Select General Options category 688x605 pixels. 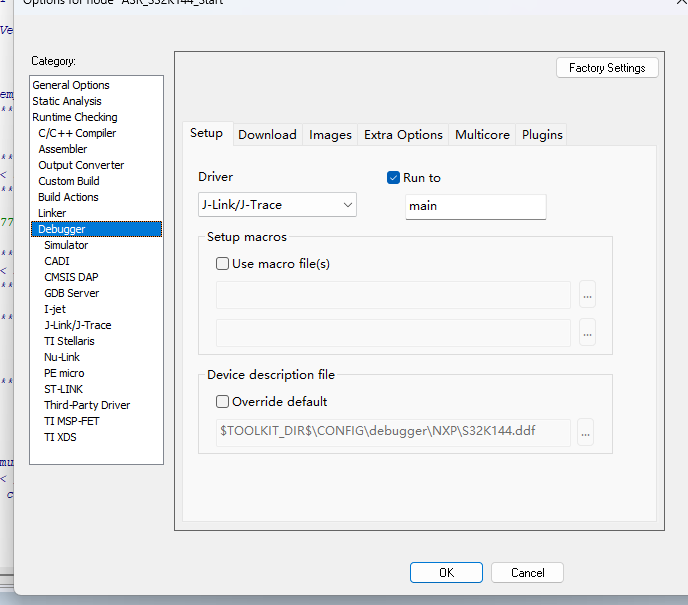(71, 85)
